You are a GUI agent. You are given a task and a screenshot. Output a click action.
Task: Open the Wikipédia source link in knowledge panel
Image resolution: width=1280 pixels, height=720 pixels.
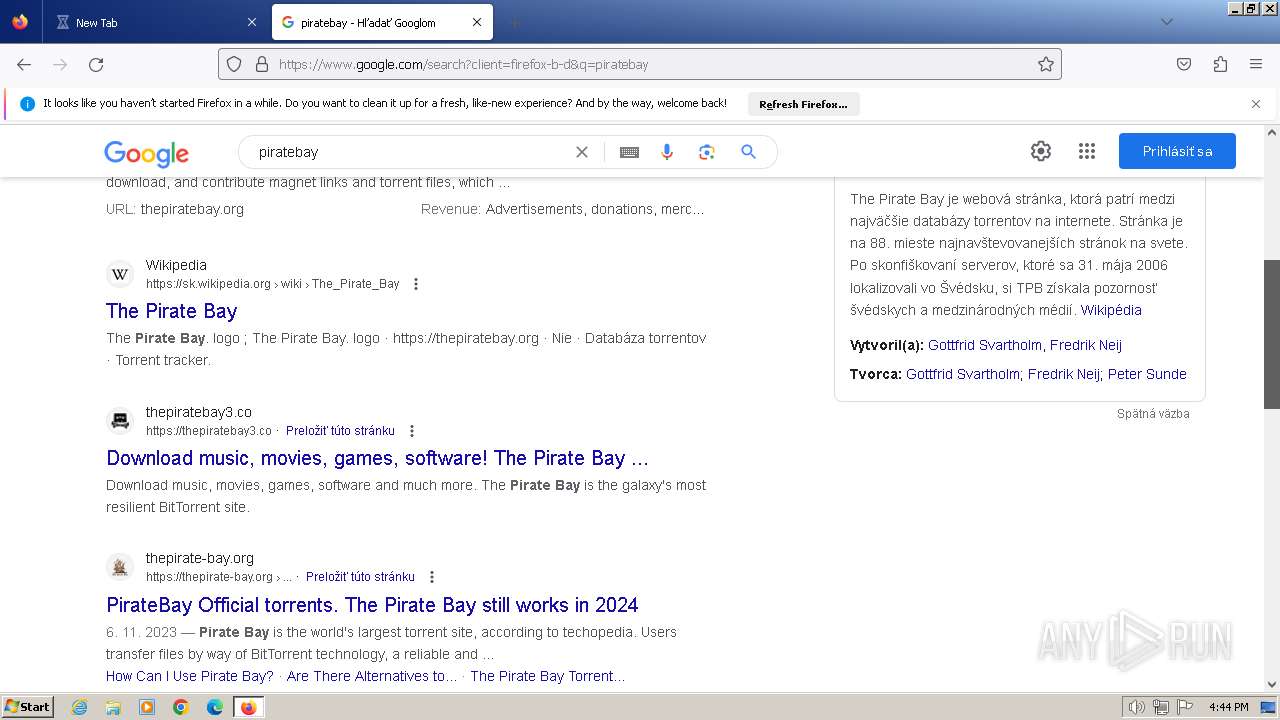pyautogui.click(x=1111, y=310)
